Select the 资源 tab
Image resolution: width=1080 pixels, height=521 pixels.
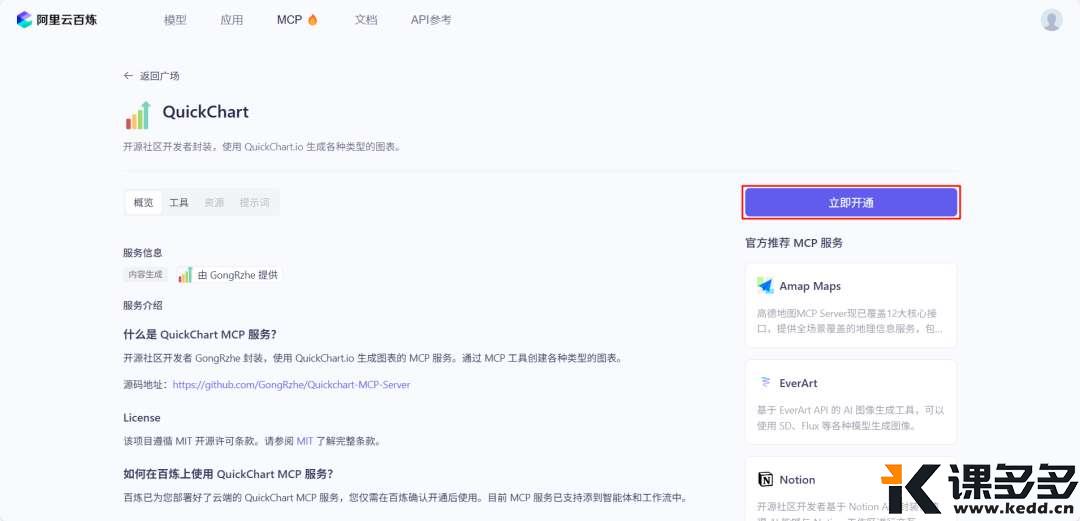point(214,203)
